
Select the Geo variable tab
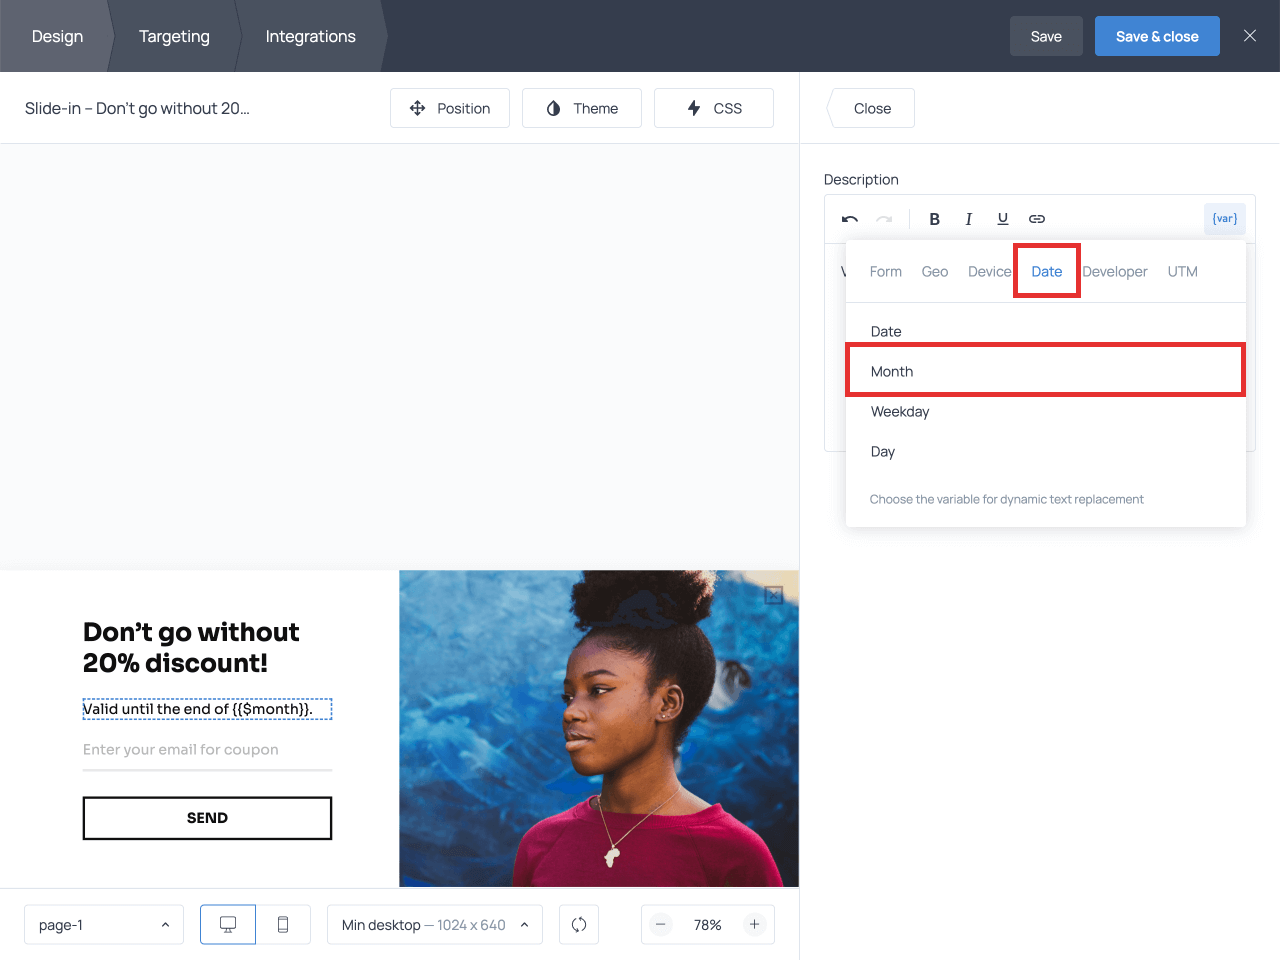tap(934, 272)
